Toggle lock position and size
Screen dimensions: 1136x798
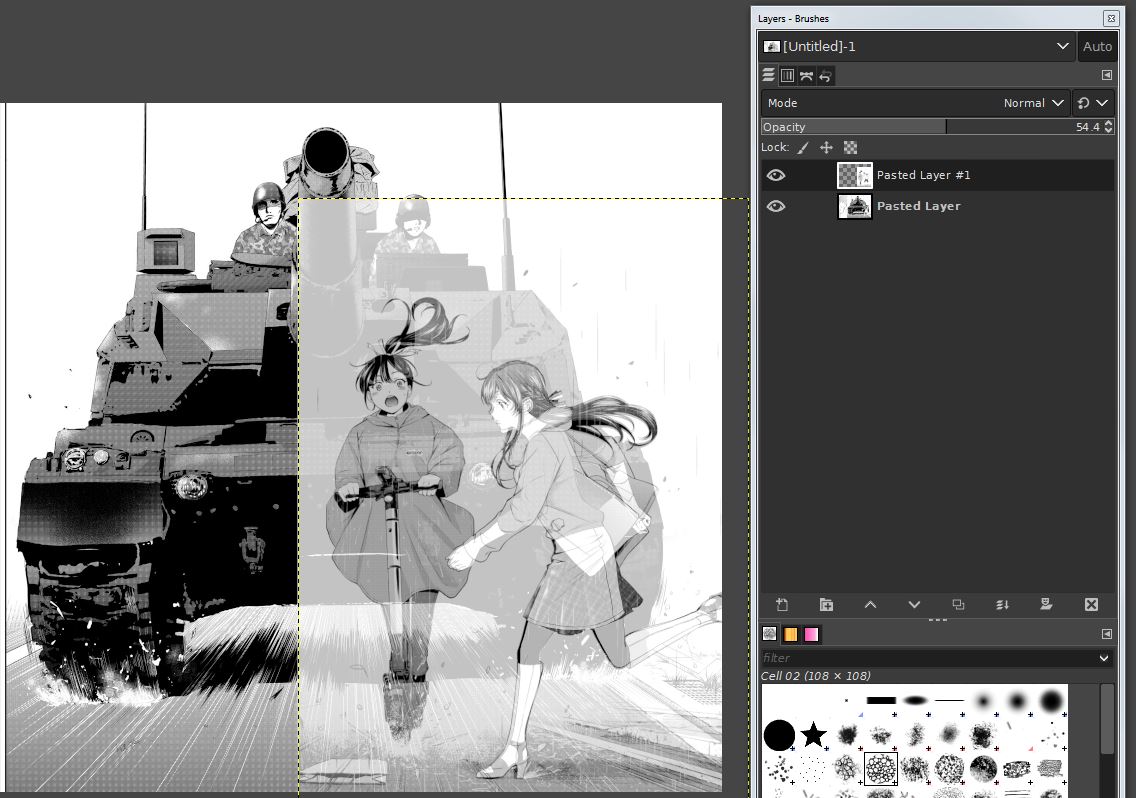coord(826,148)
